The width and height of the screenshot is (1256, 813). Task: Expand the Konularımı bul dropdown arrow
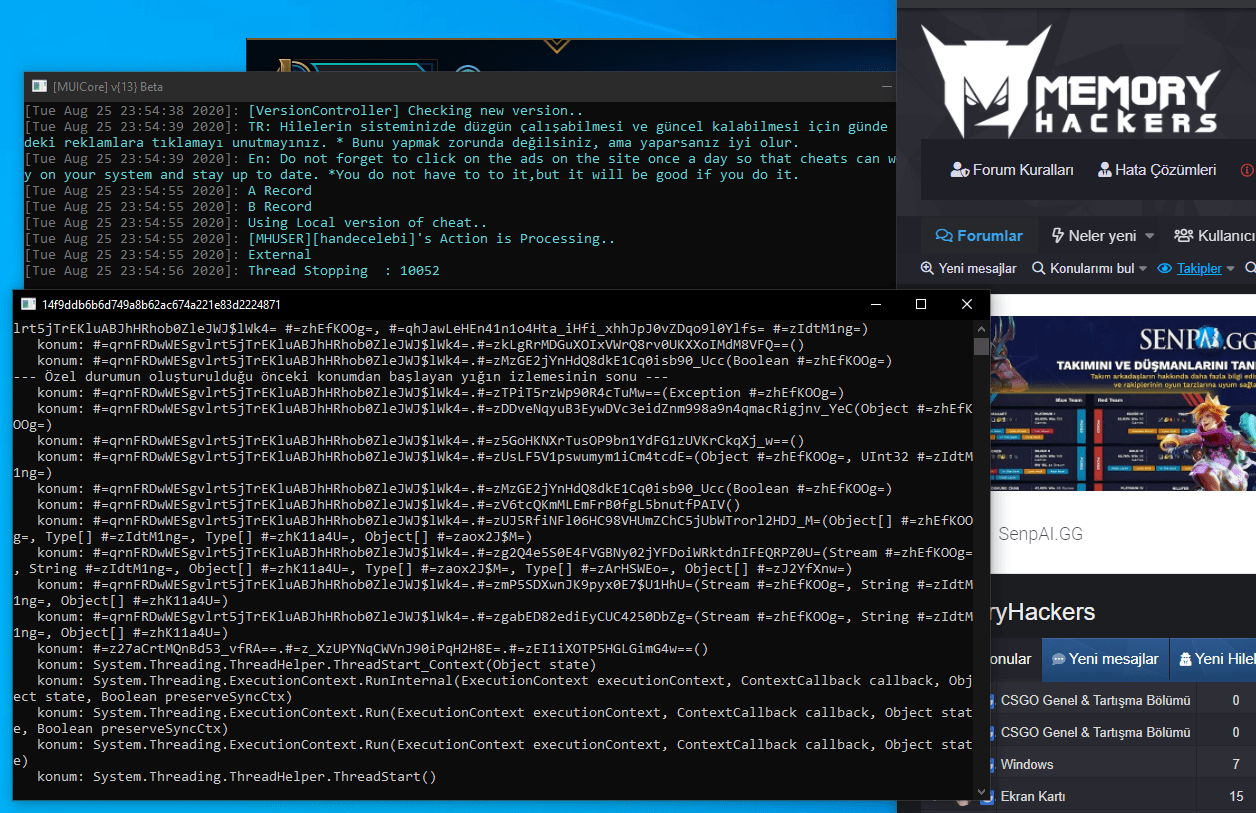tap(1145, 268)
